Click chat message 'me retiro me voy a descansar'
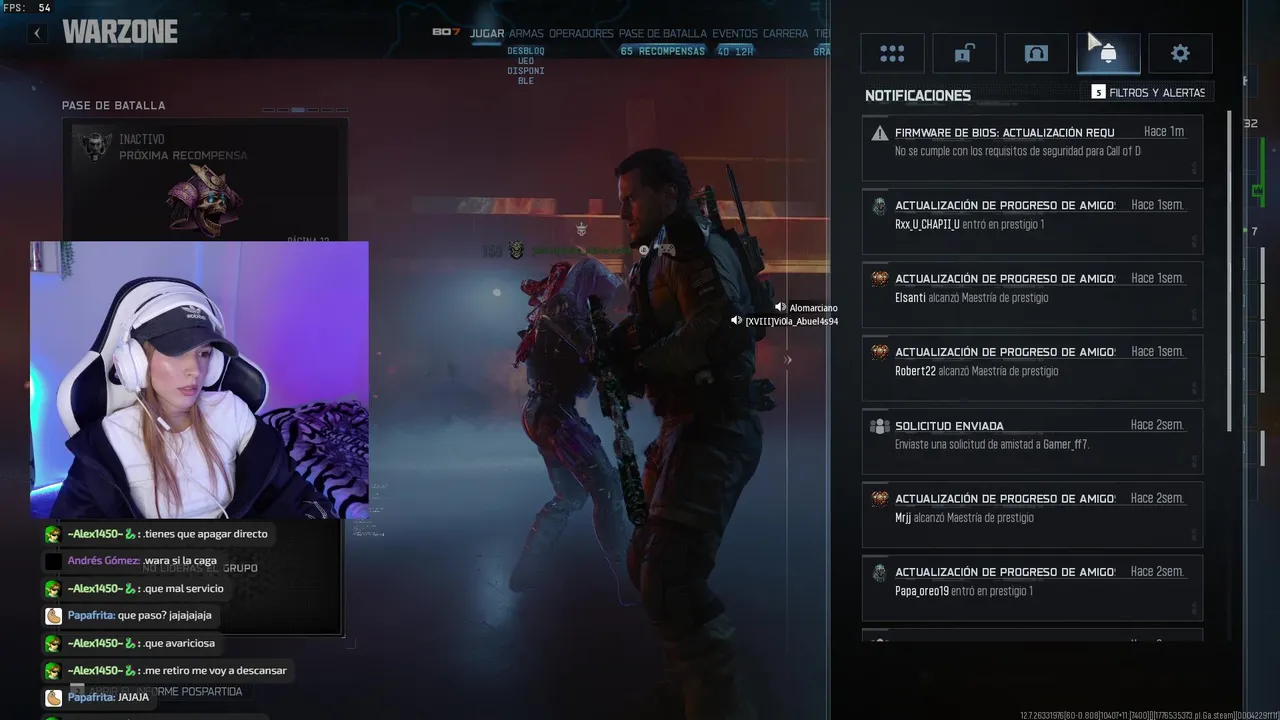 point(166,670)
